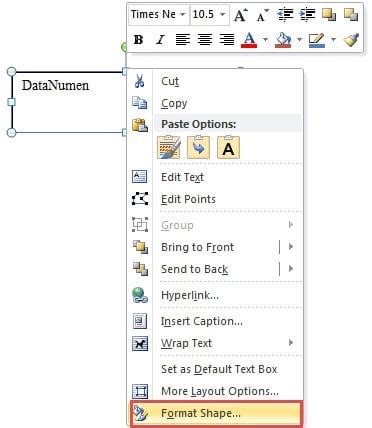Click the bottom-left sizing handle of text box
The image size is (372, 428).
coord(11,132)
